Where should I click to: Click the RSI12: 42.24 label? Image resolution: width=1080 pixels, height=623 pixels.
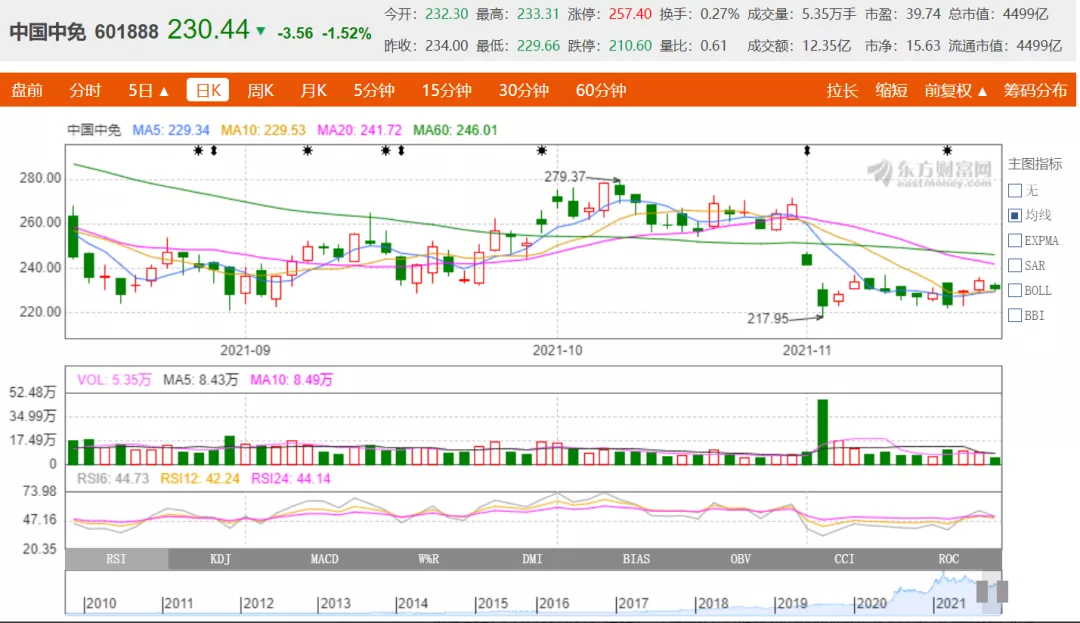pyautogui.click(x=200, y=478)
